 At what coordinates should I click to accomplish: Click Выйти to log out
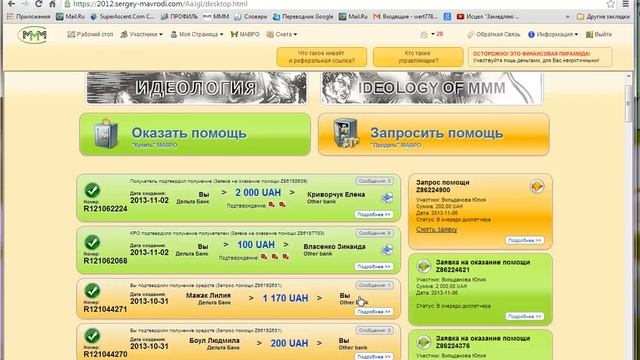pyautogui.click(x=599, y=35)
